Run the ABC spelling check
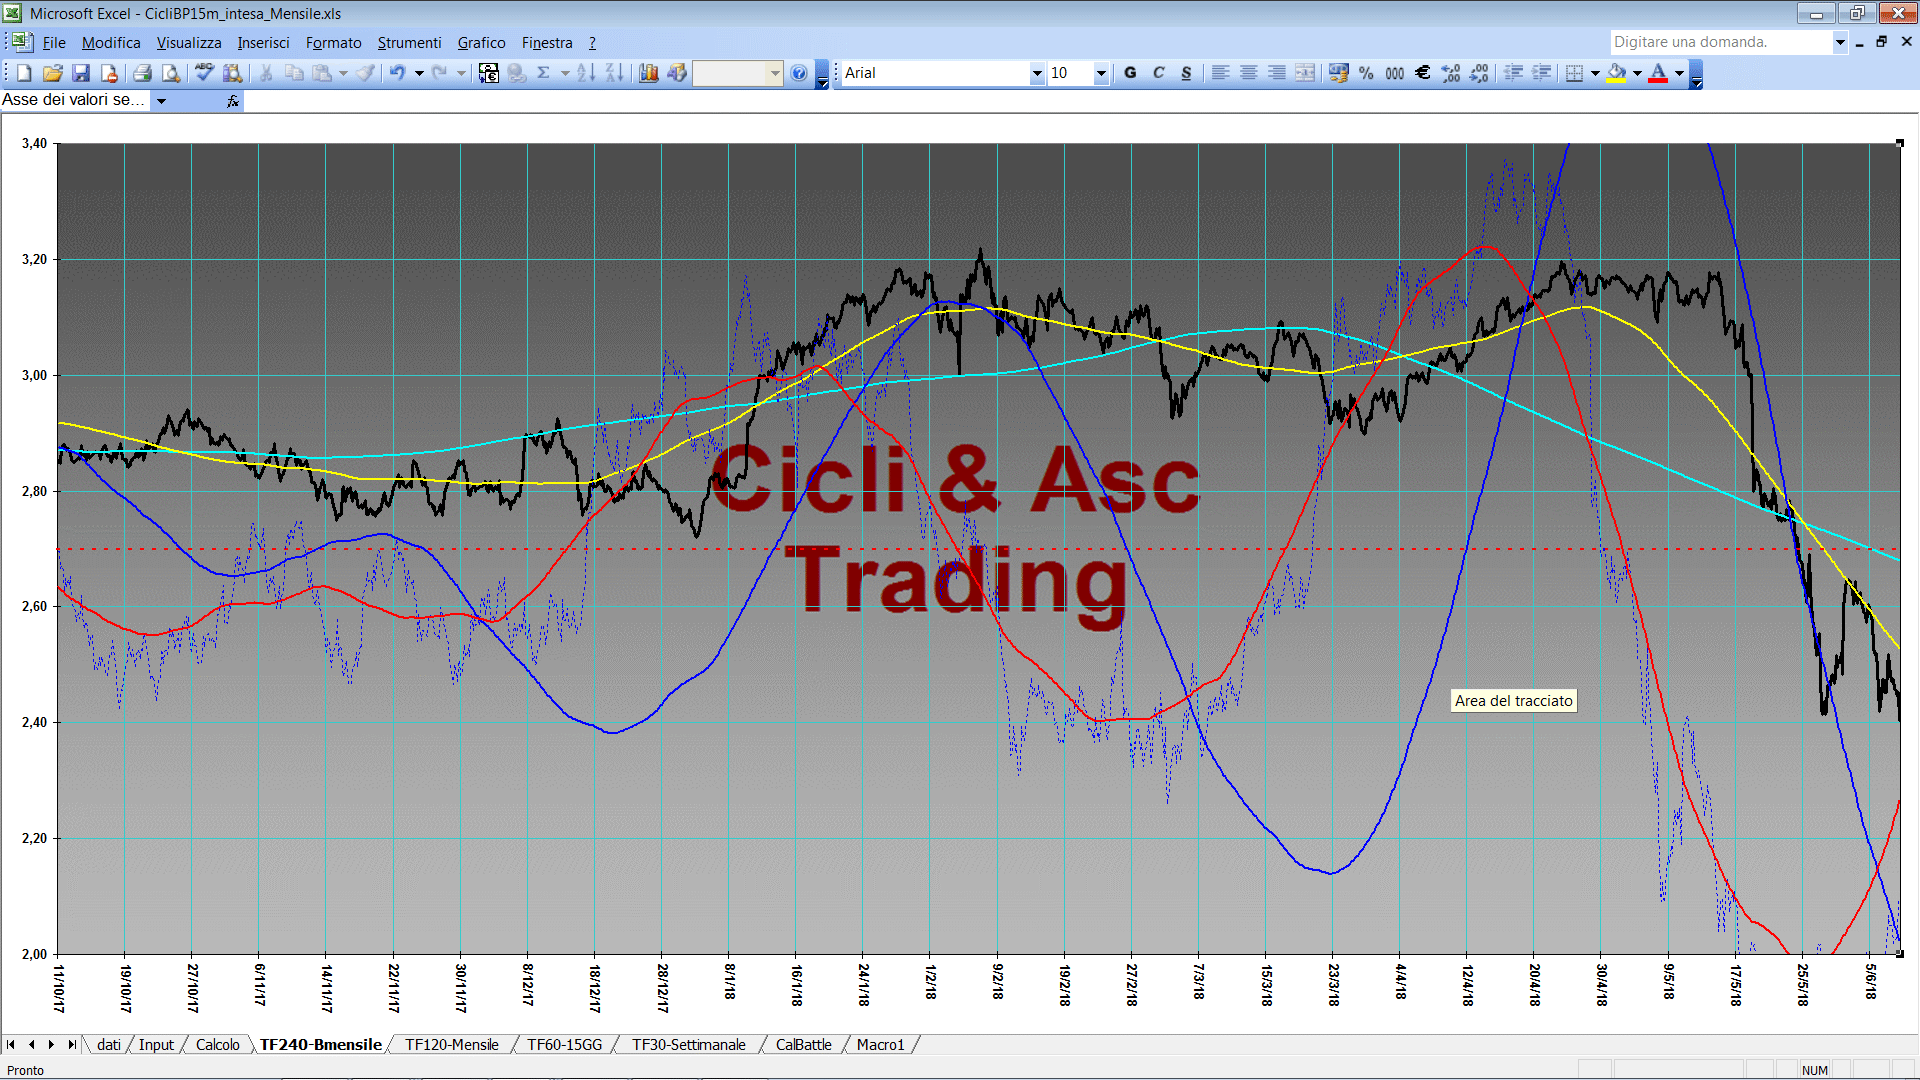Image resolution: width=1920 pixels, height=1080 pixels. [204, 73]
